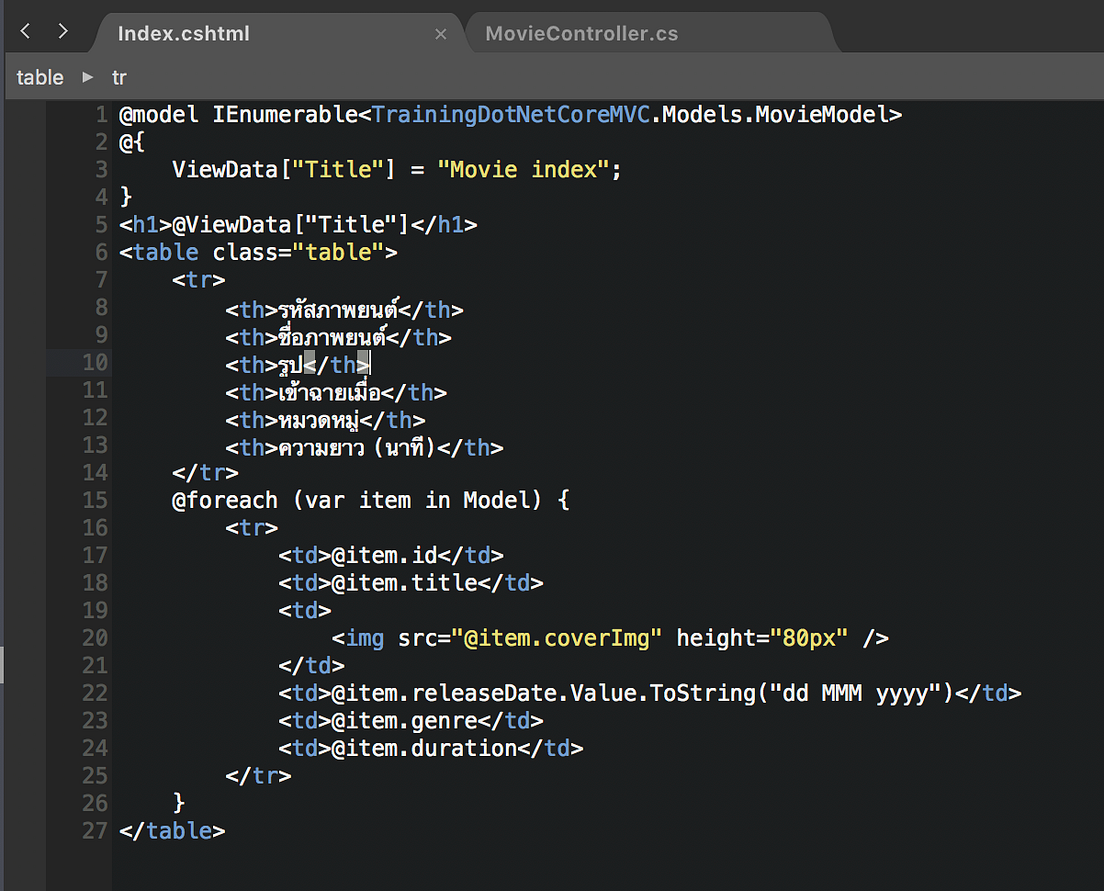Click the highlighted th element on line 10

pyautogui.click(x=297, y=364)
